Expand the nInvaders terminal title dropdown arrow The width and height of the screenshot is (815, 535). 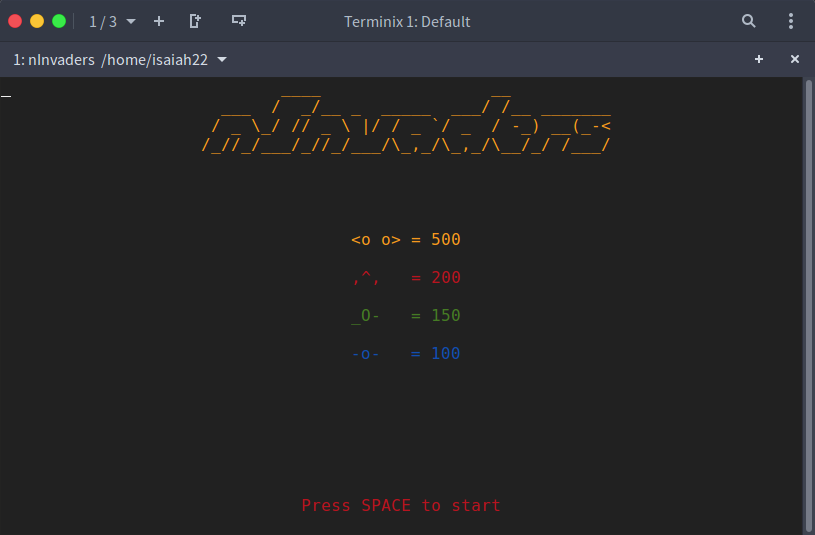(222, 60)
